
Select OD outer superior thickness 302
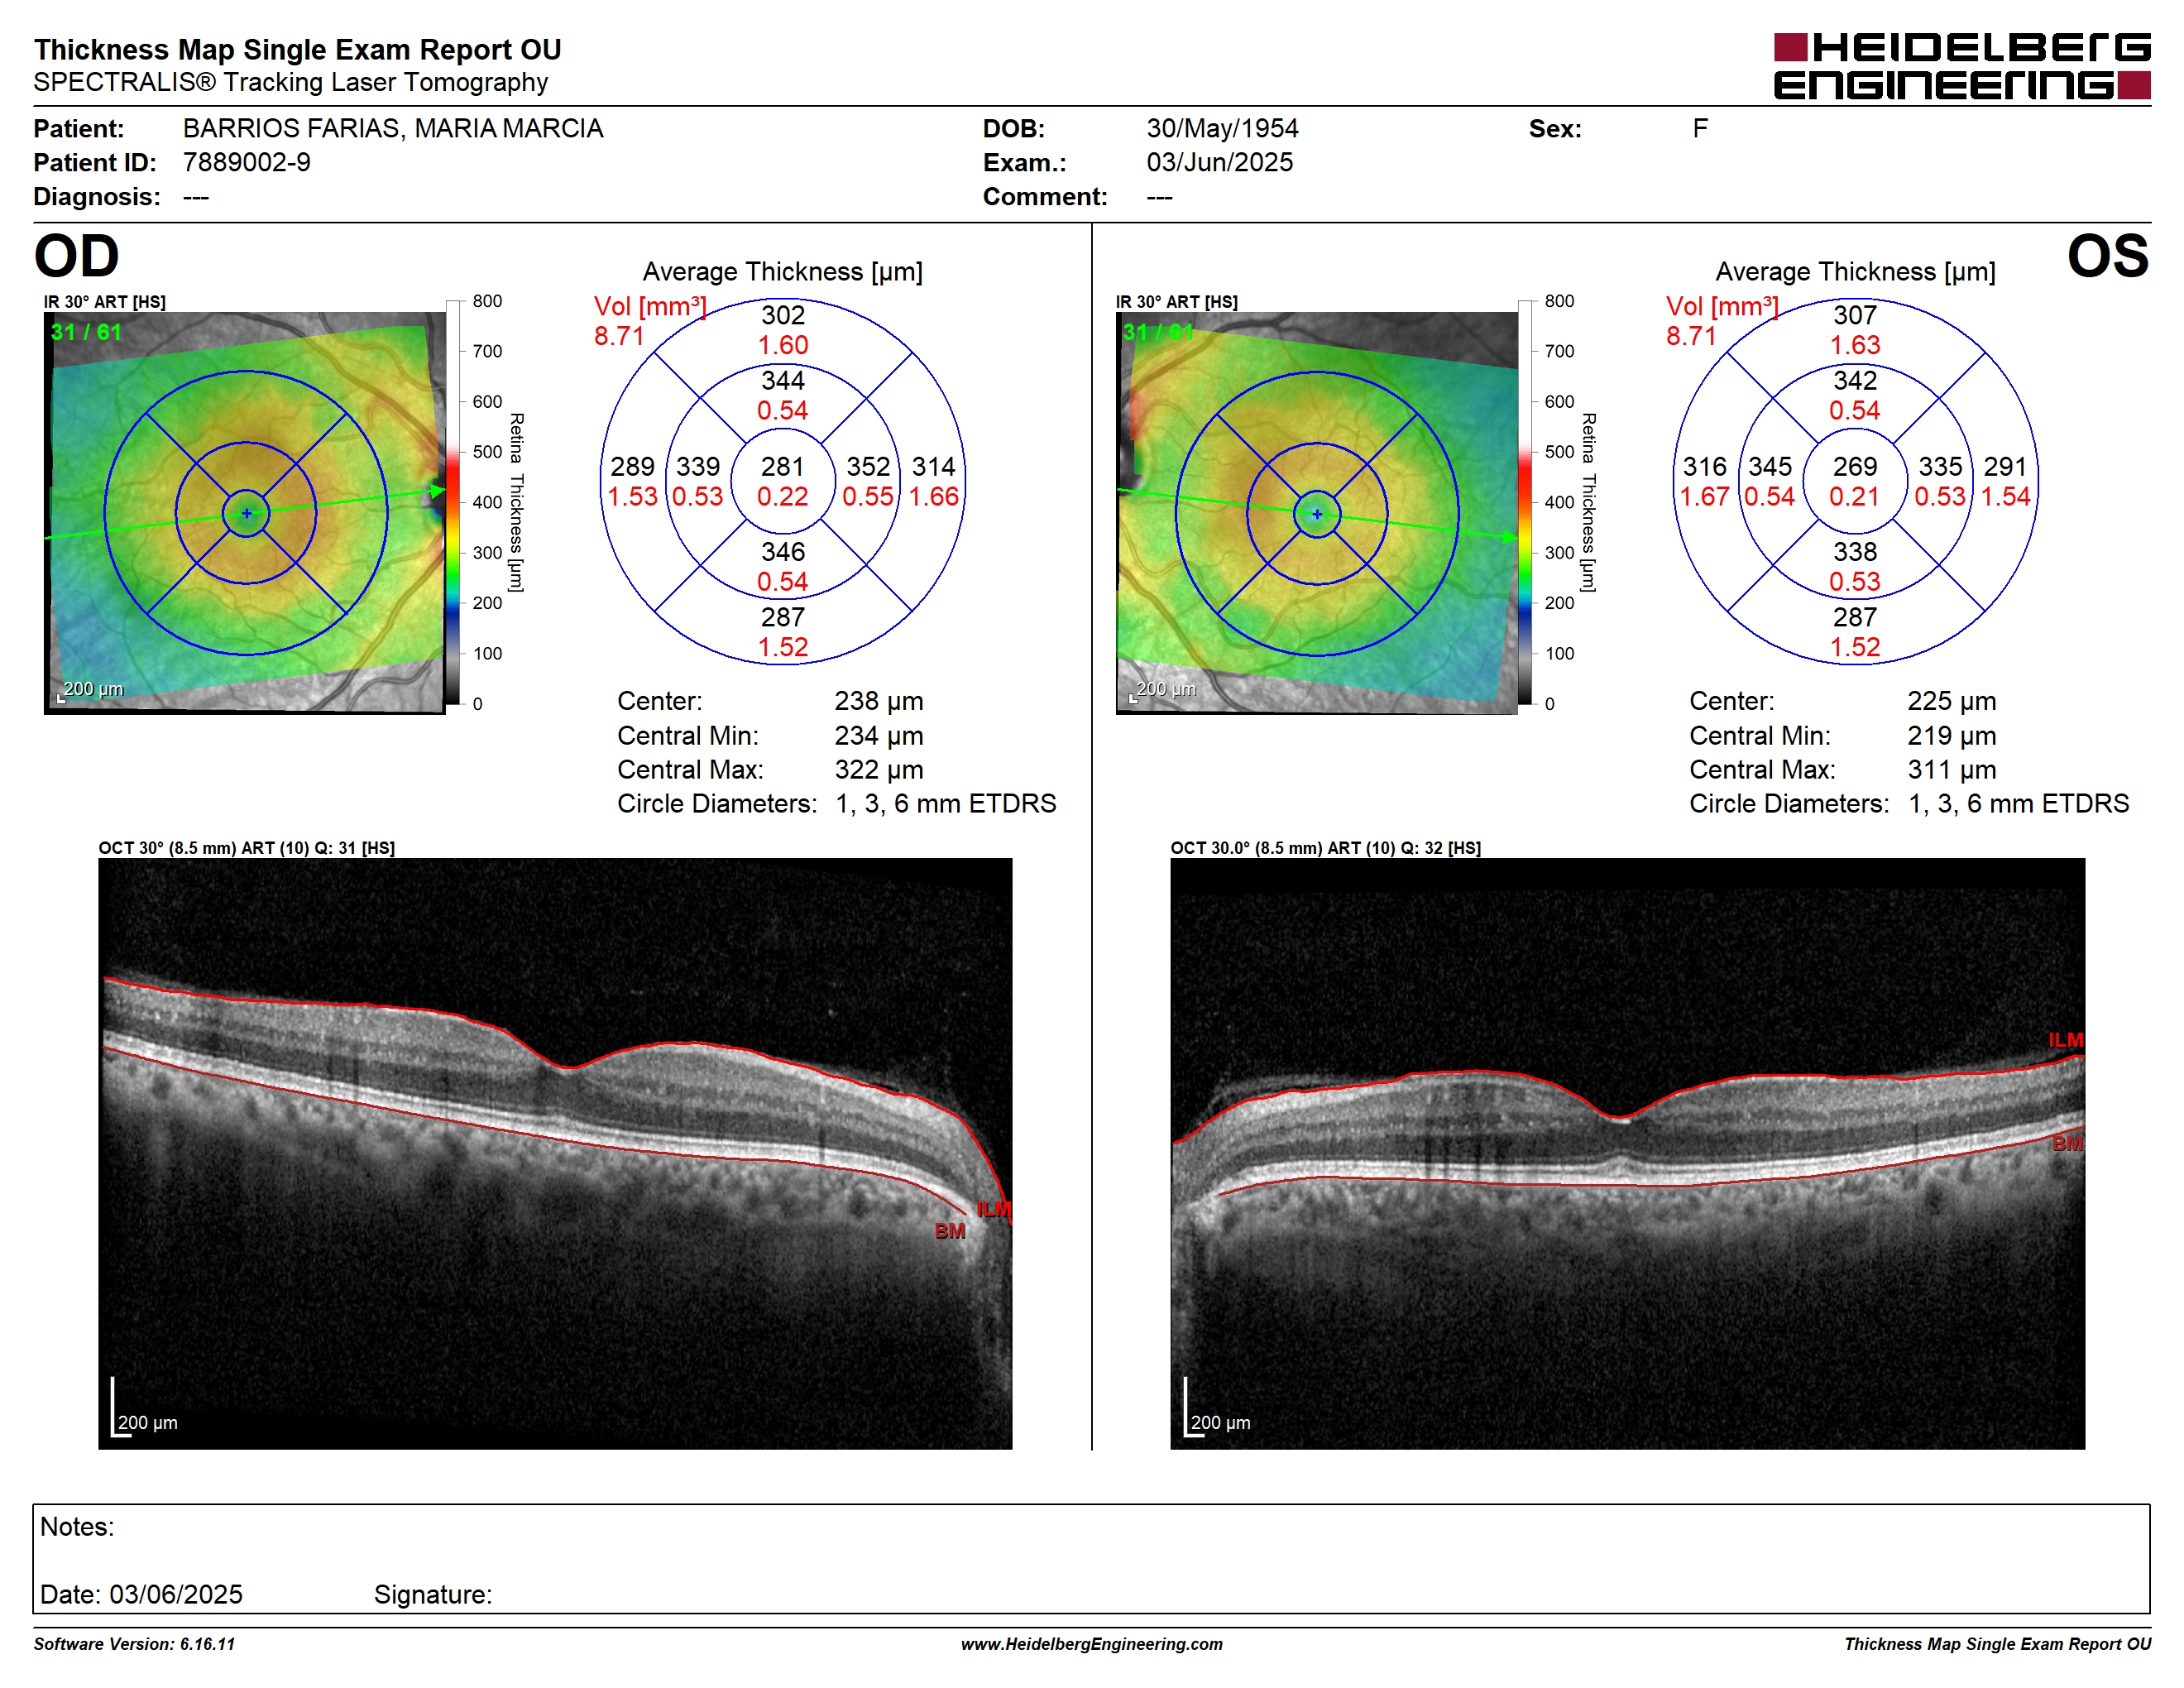(x=783, y=316)
